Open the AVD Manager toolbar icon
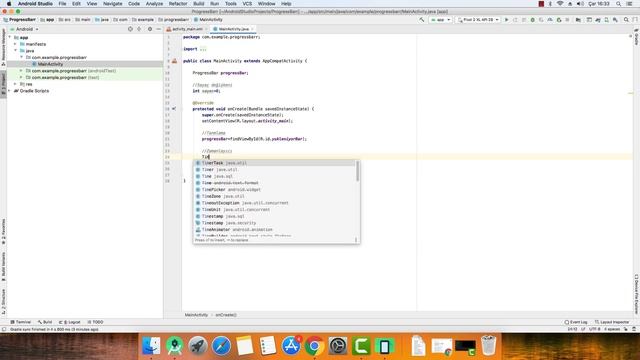 click(607, 20)
